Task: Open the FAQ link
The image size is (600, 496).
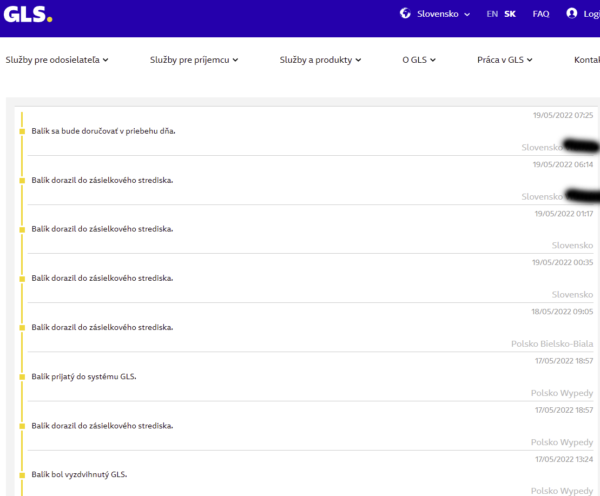Action: [541, 14]
